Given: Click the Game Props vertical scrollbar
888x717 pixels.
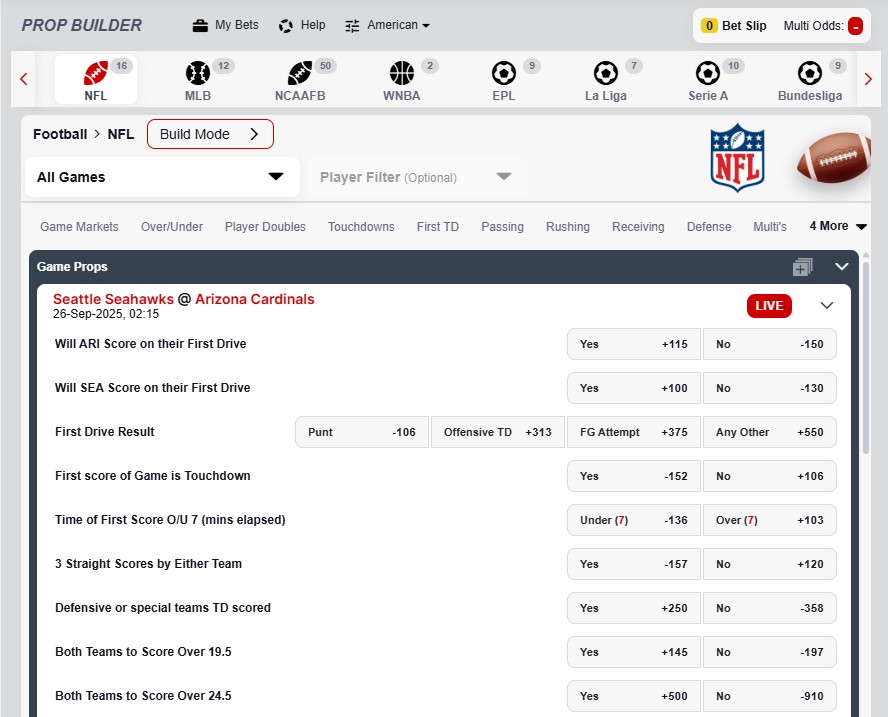Looking at the screenshot, I should 865,357.
